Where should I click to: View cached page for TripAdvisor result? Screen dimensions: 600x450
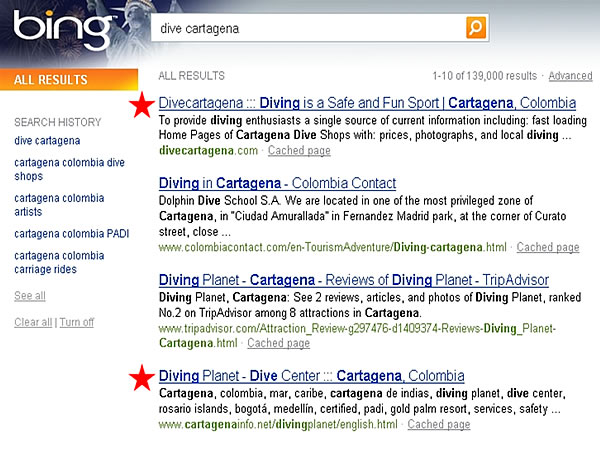tap(278, 343)
